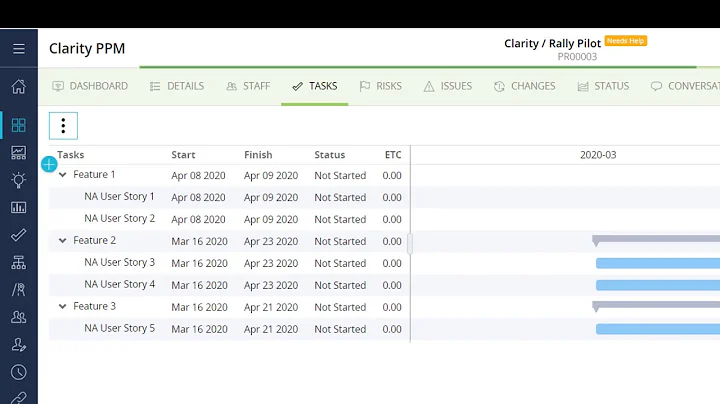720x404 pixels.
Task: Click the blue plus add task button
Action: (49, 164)
